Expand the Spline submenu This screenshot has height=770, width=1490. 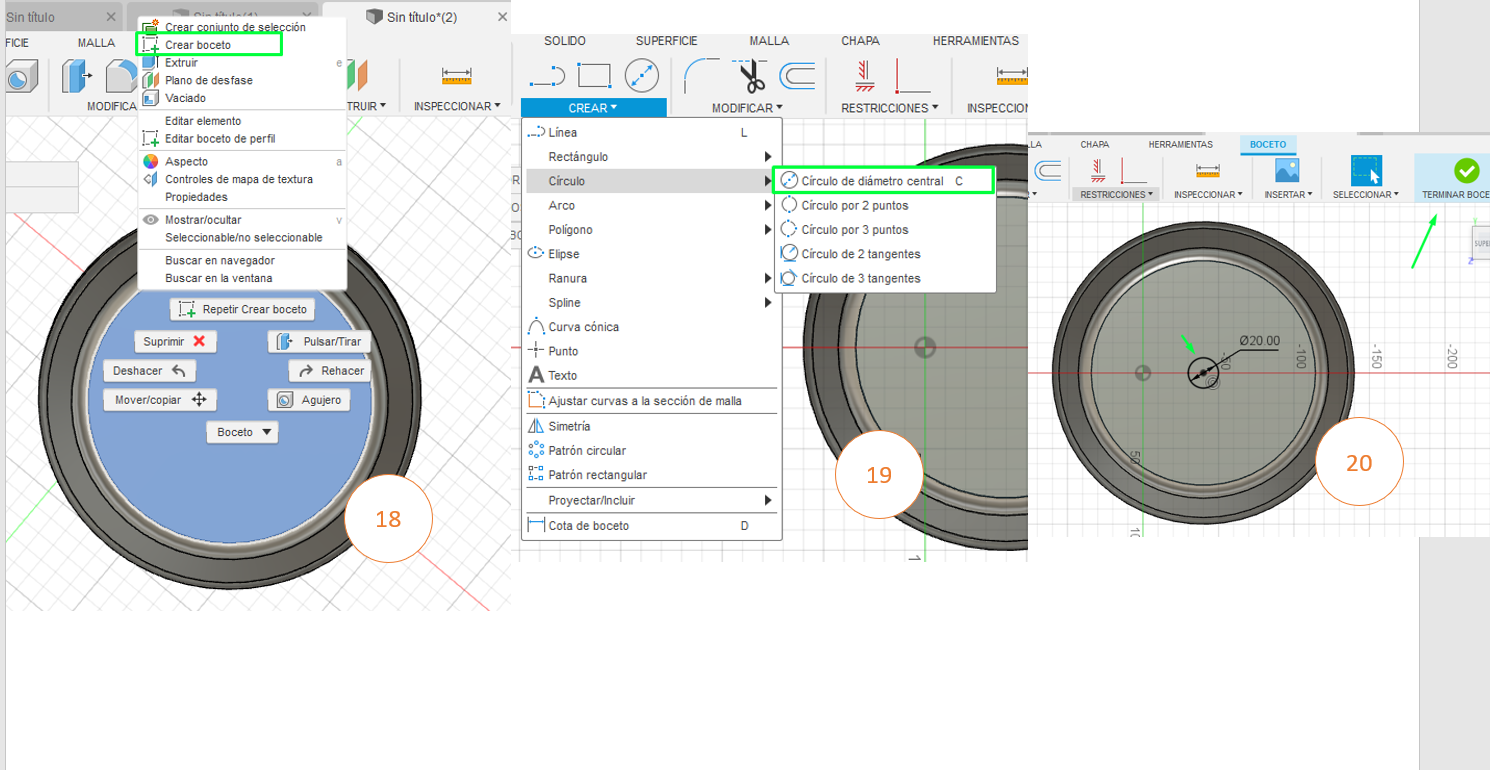[x=651, y=303]
